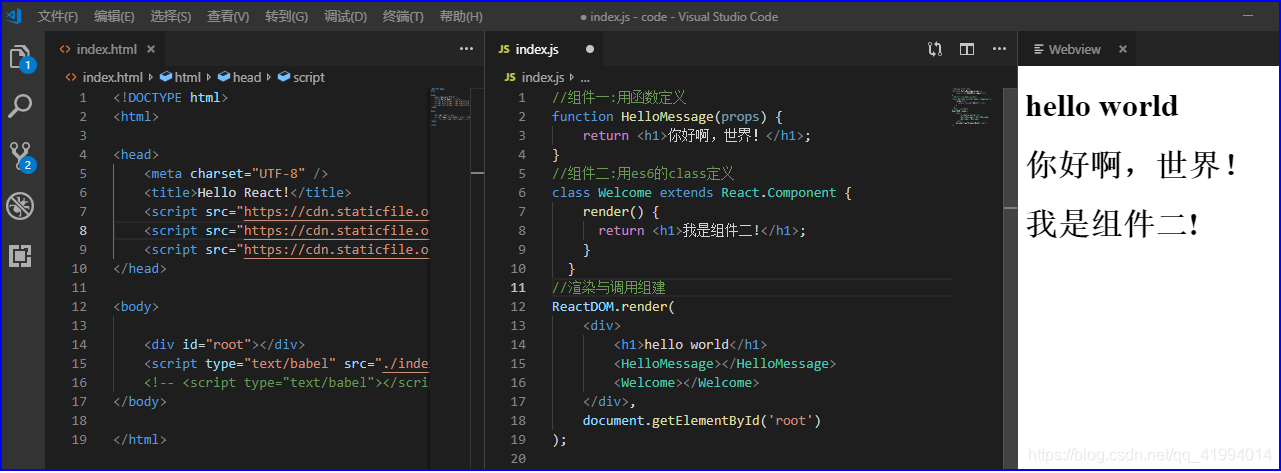Click line number 11 in index.js gutter
The width and height of the screenshot is (1281, 473).
pyautogui.click(x=518, y=288)
